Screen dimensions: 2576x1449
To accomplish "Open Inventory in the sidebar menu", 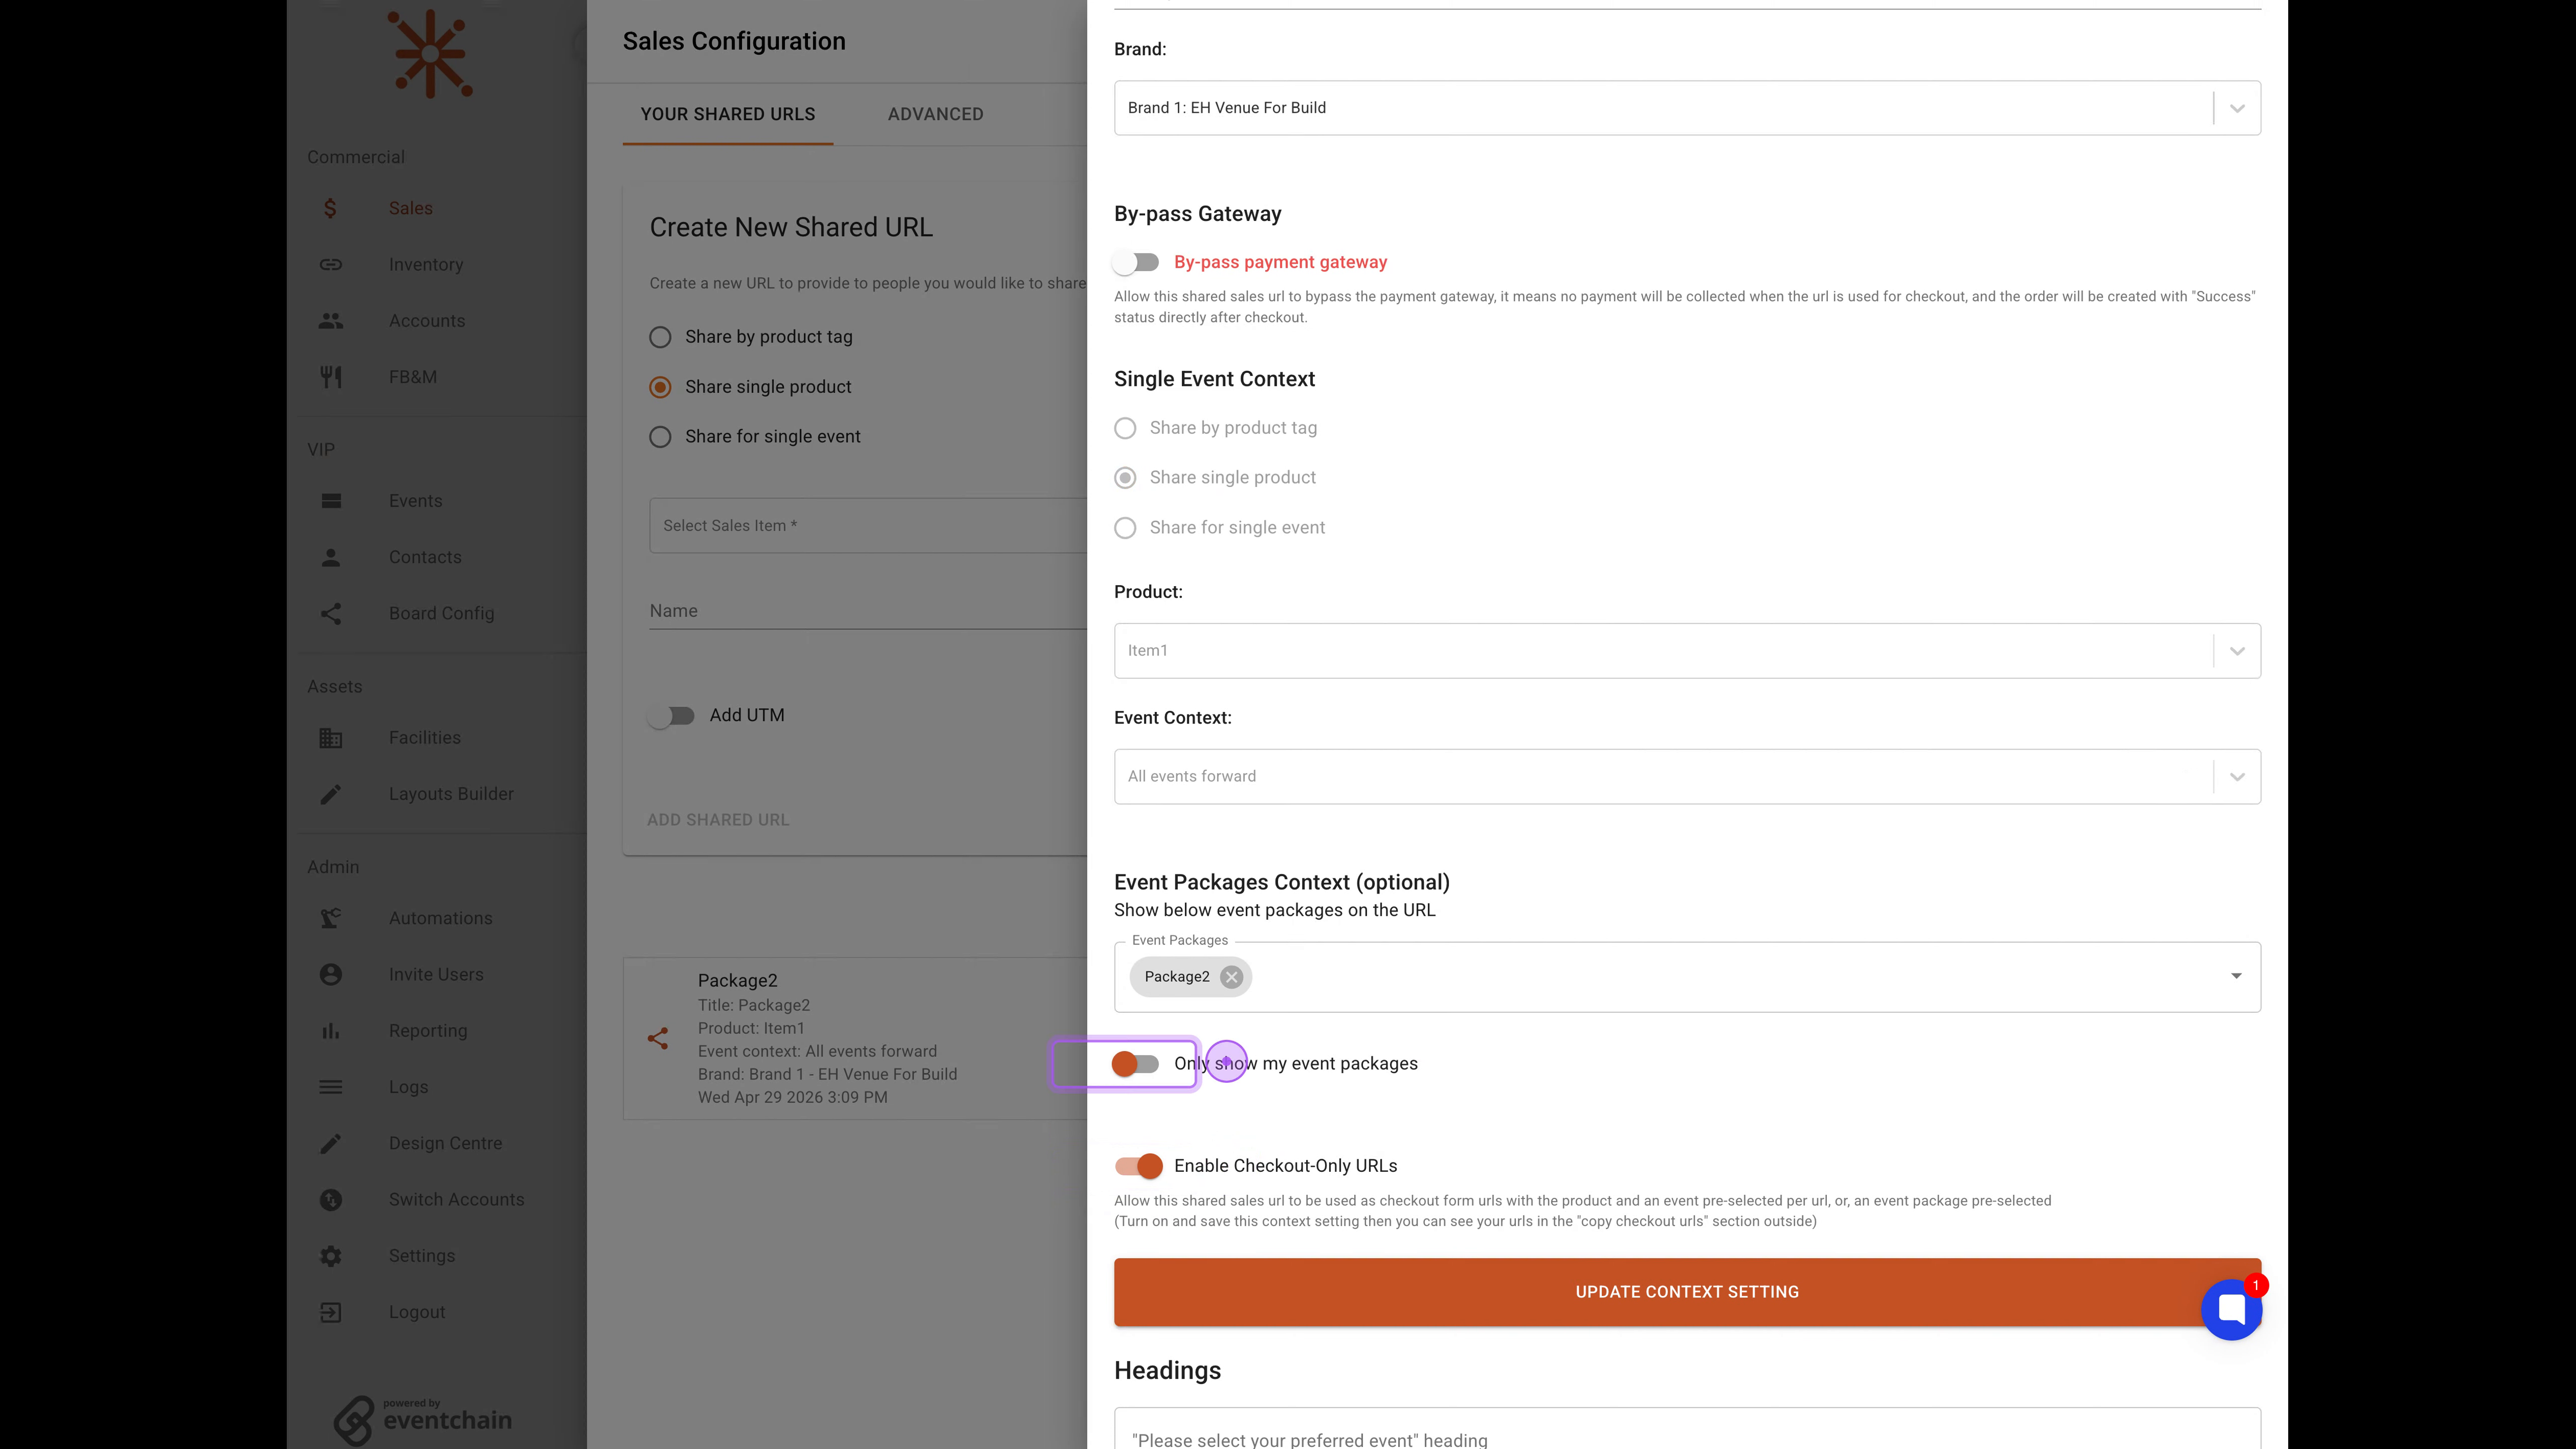I will point(425,265).
